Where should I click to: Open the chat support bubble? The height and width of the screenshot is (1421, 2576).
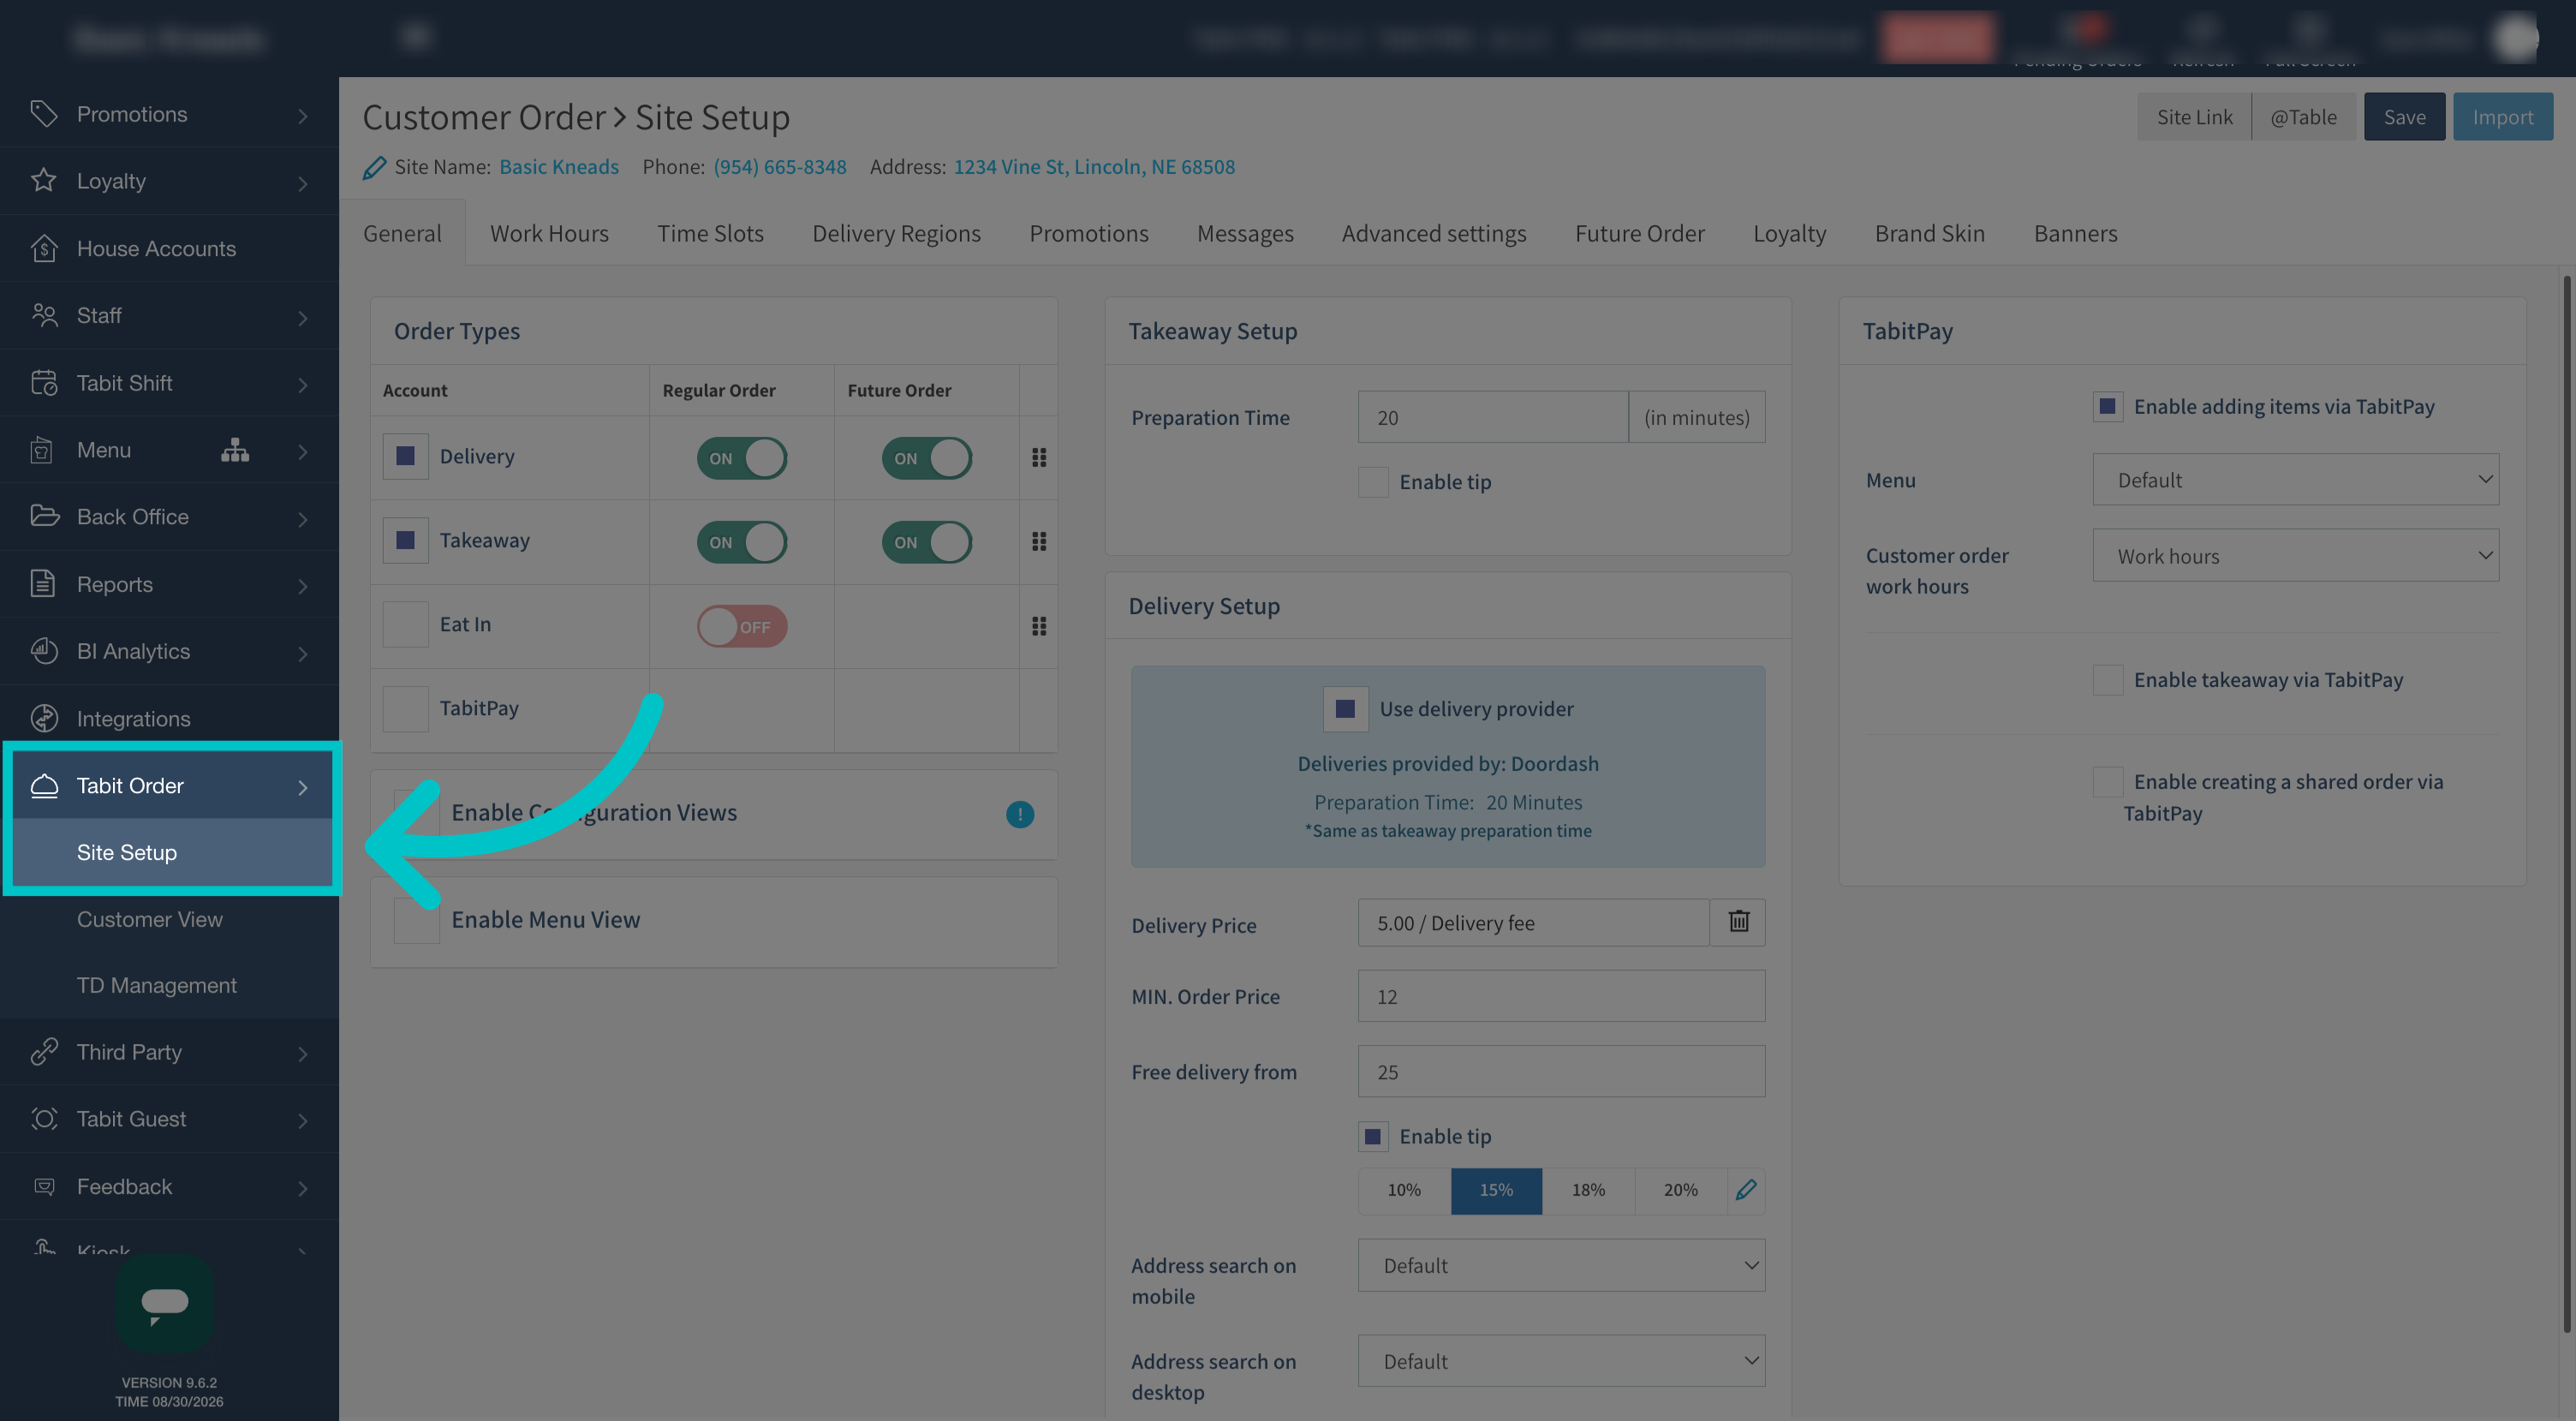pyautogui.click(x=165, y=1303)
